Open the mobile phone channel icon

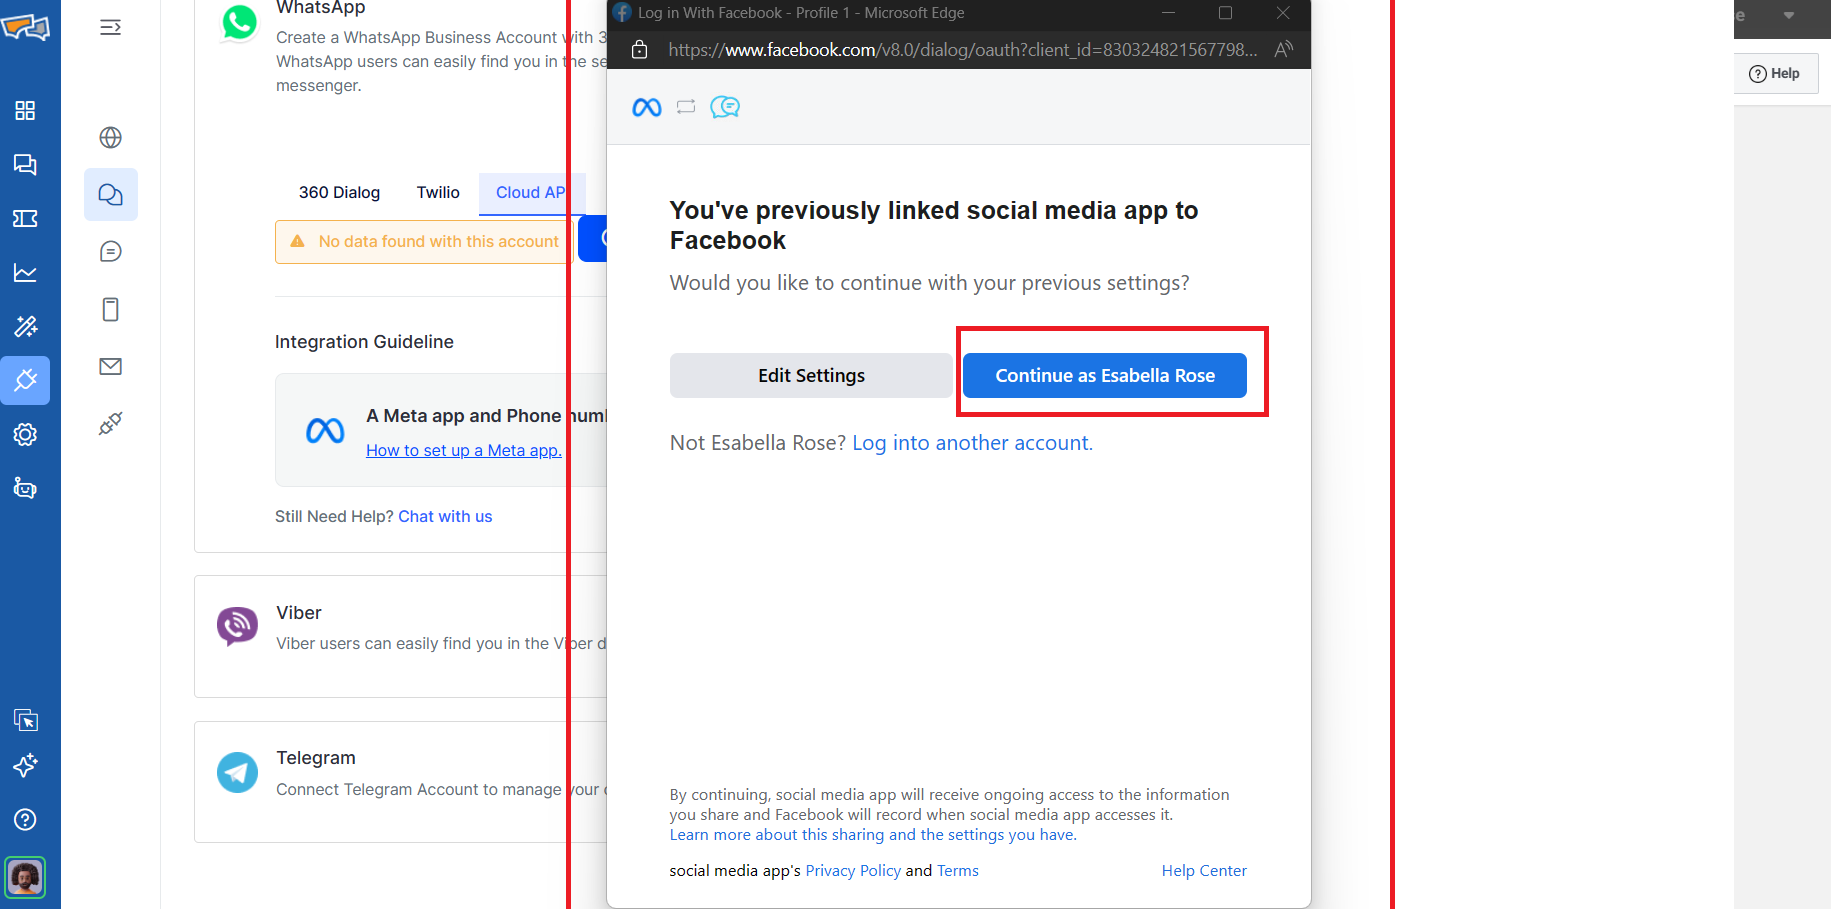(x=111, y=309)
